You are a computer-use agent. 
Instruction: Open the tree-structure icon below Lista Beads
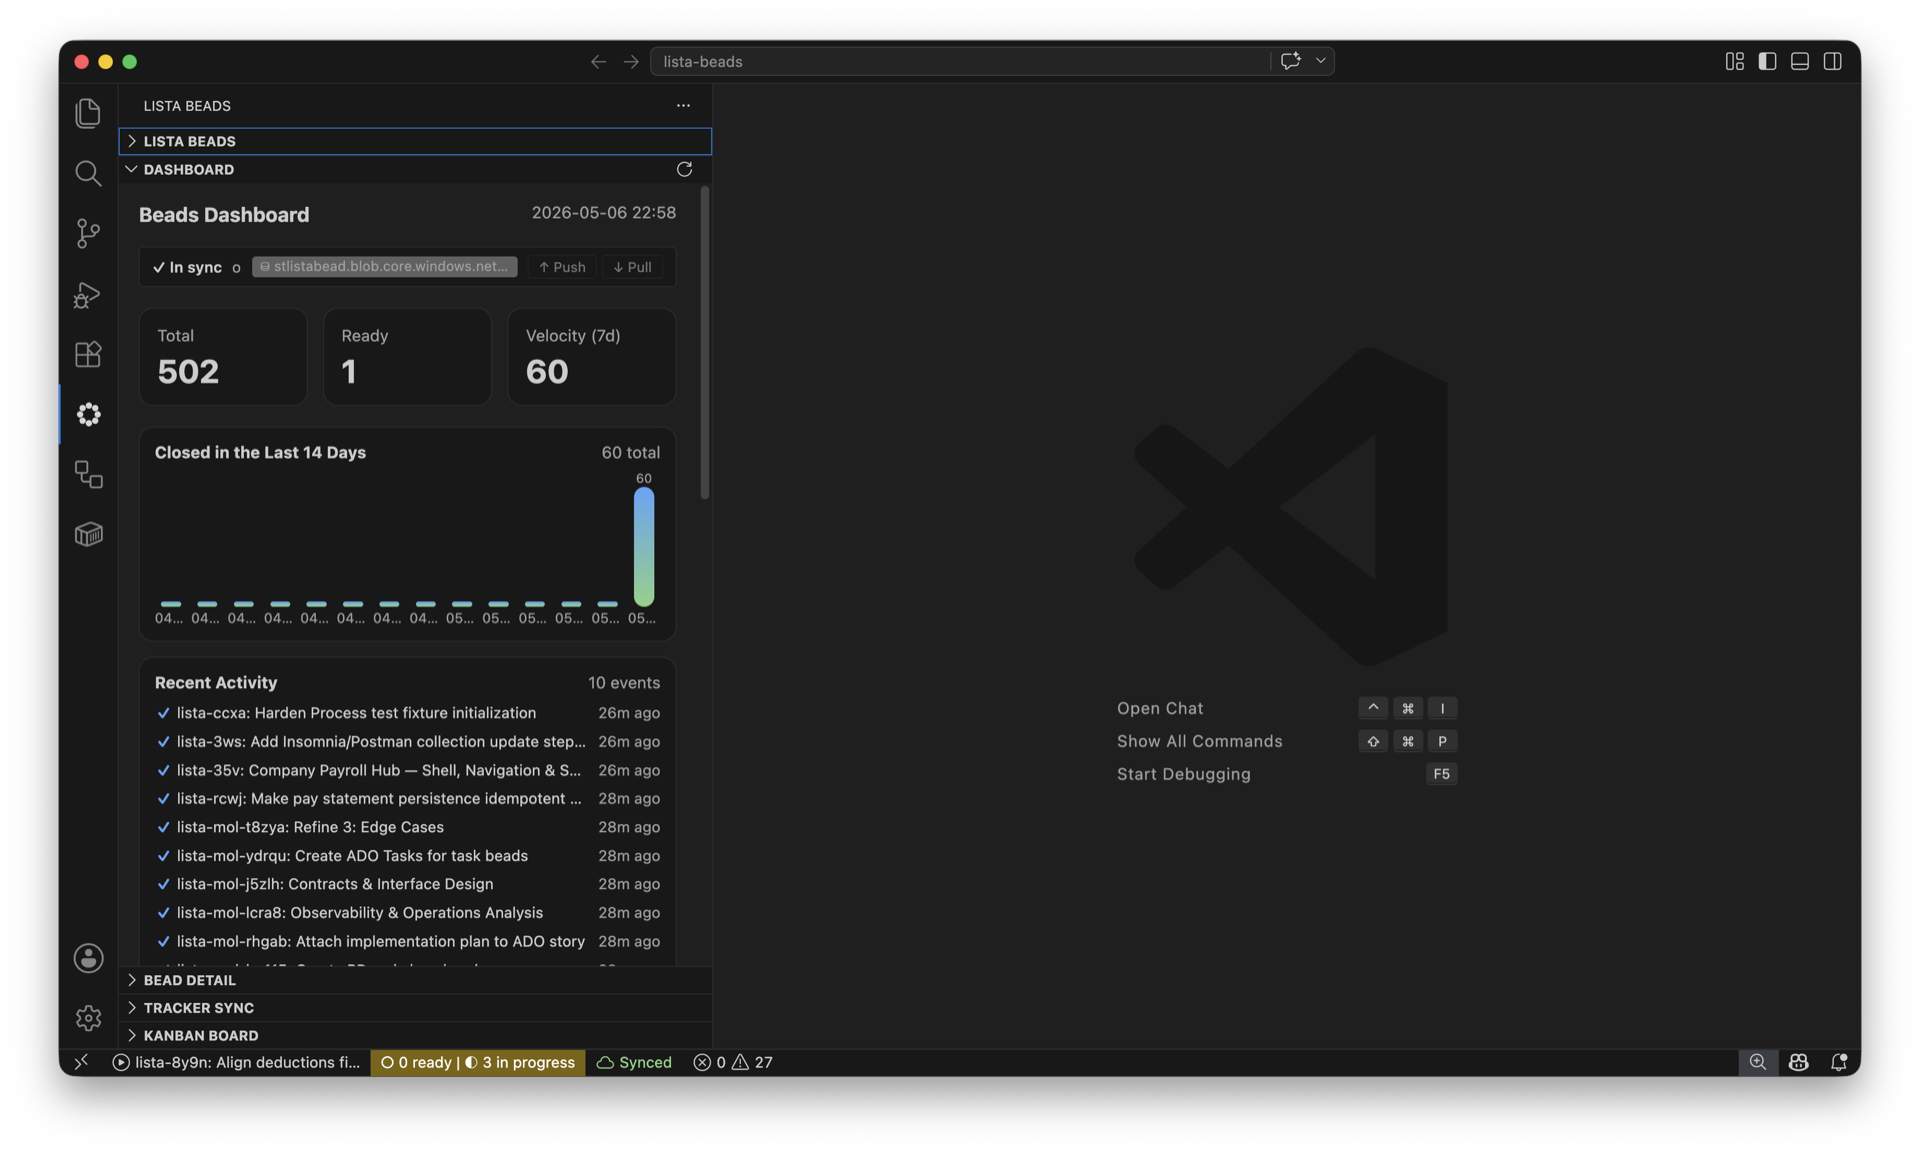pos(88,474)
